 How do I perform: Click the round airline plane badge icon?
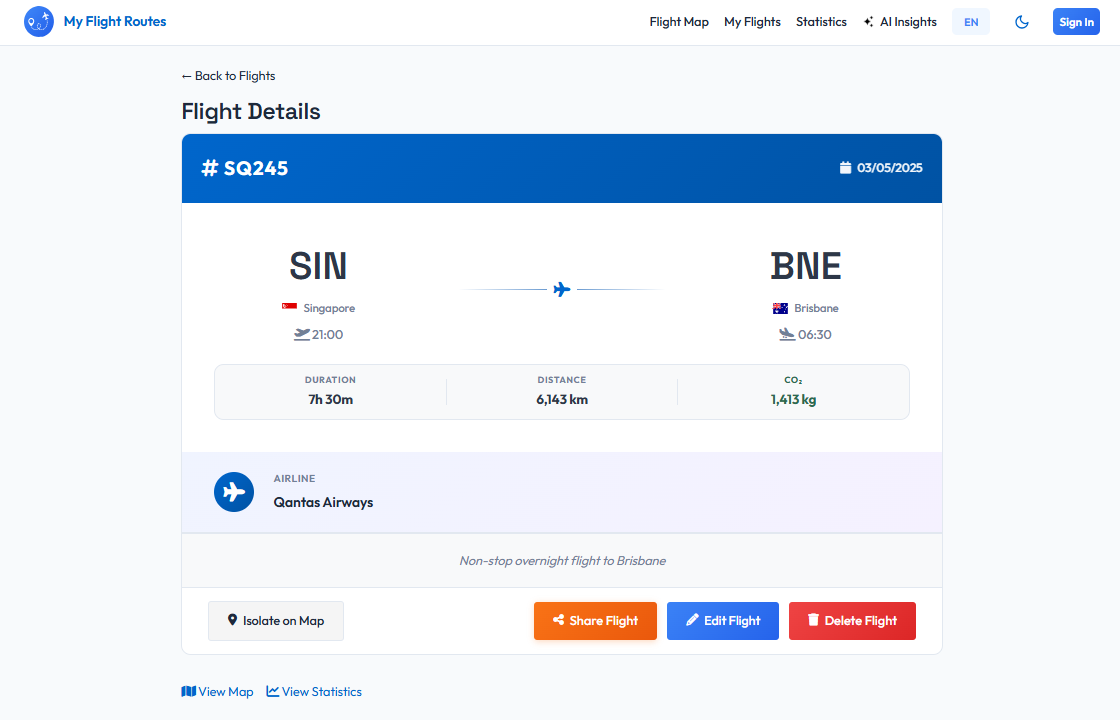(x=234, y=492)
